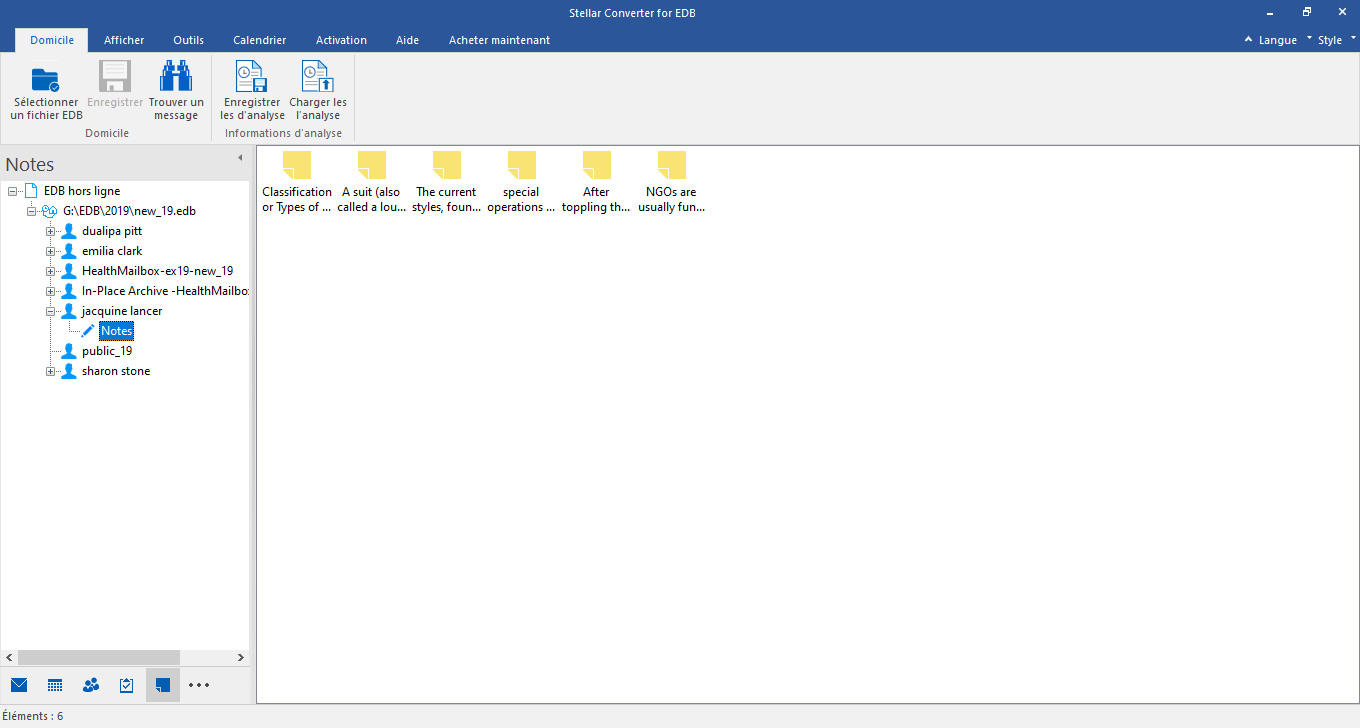1360x728 pixels.
Task: Select jacquine lancer mailbox
Action: tap(122, 311)
